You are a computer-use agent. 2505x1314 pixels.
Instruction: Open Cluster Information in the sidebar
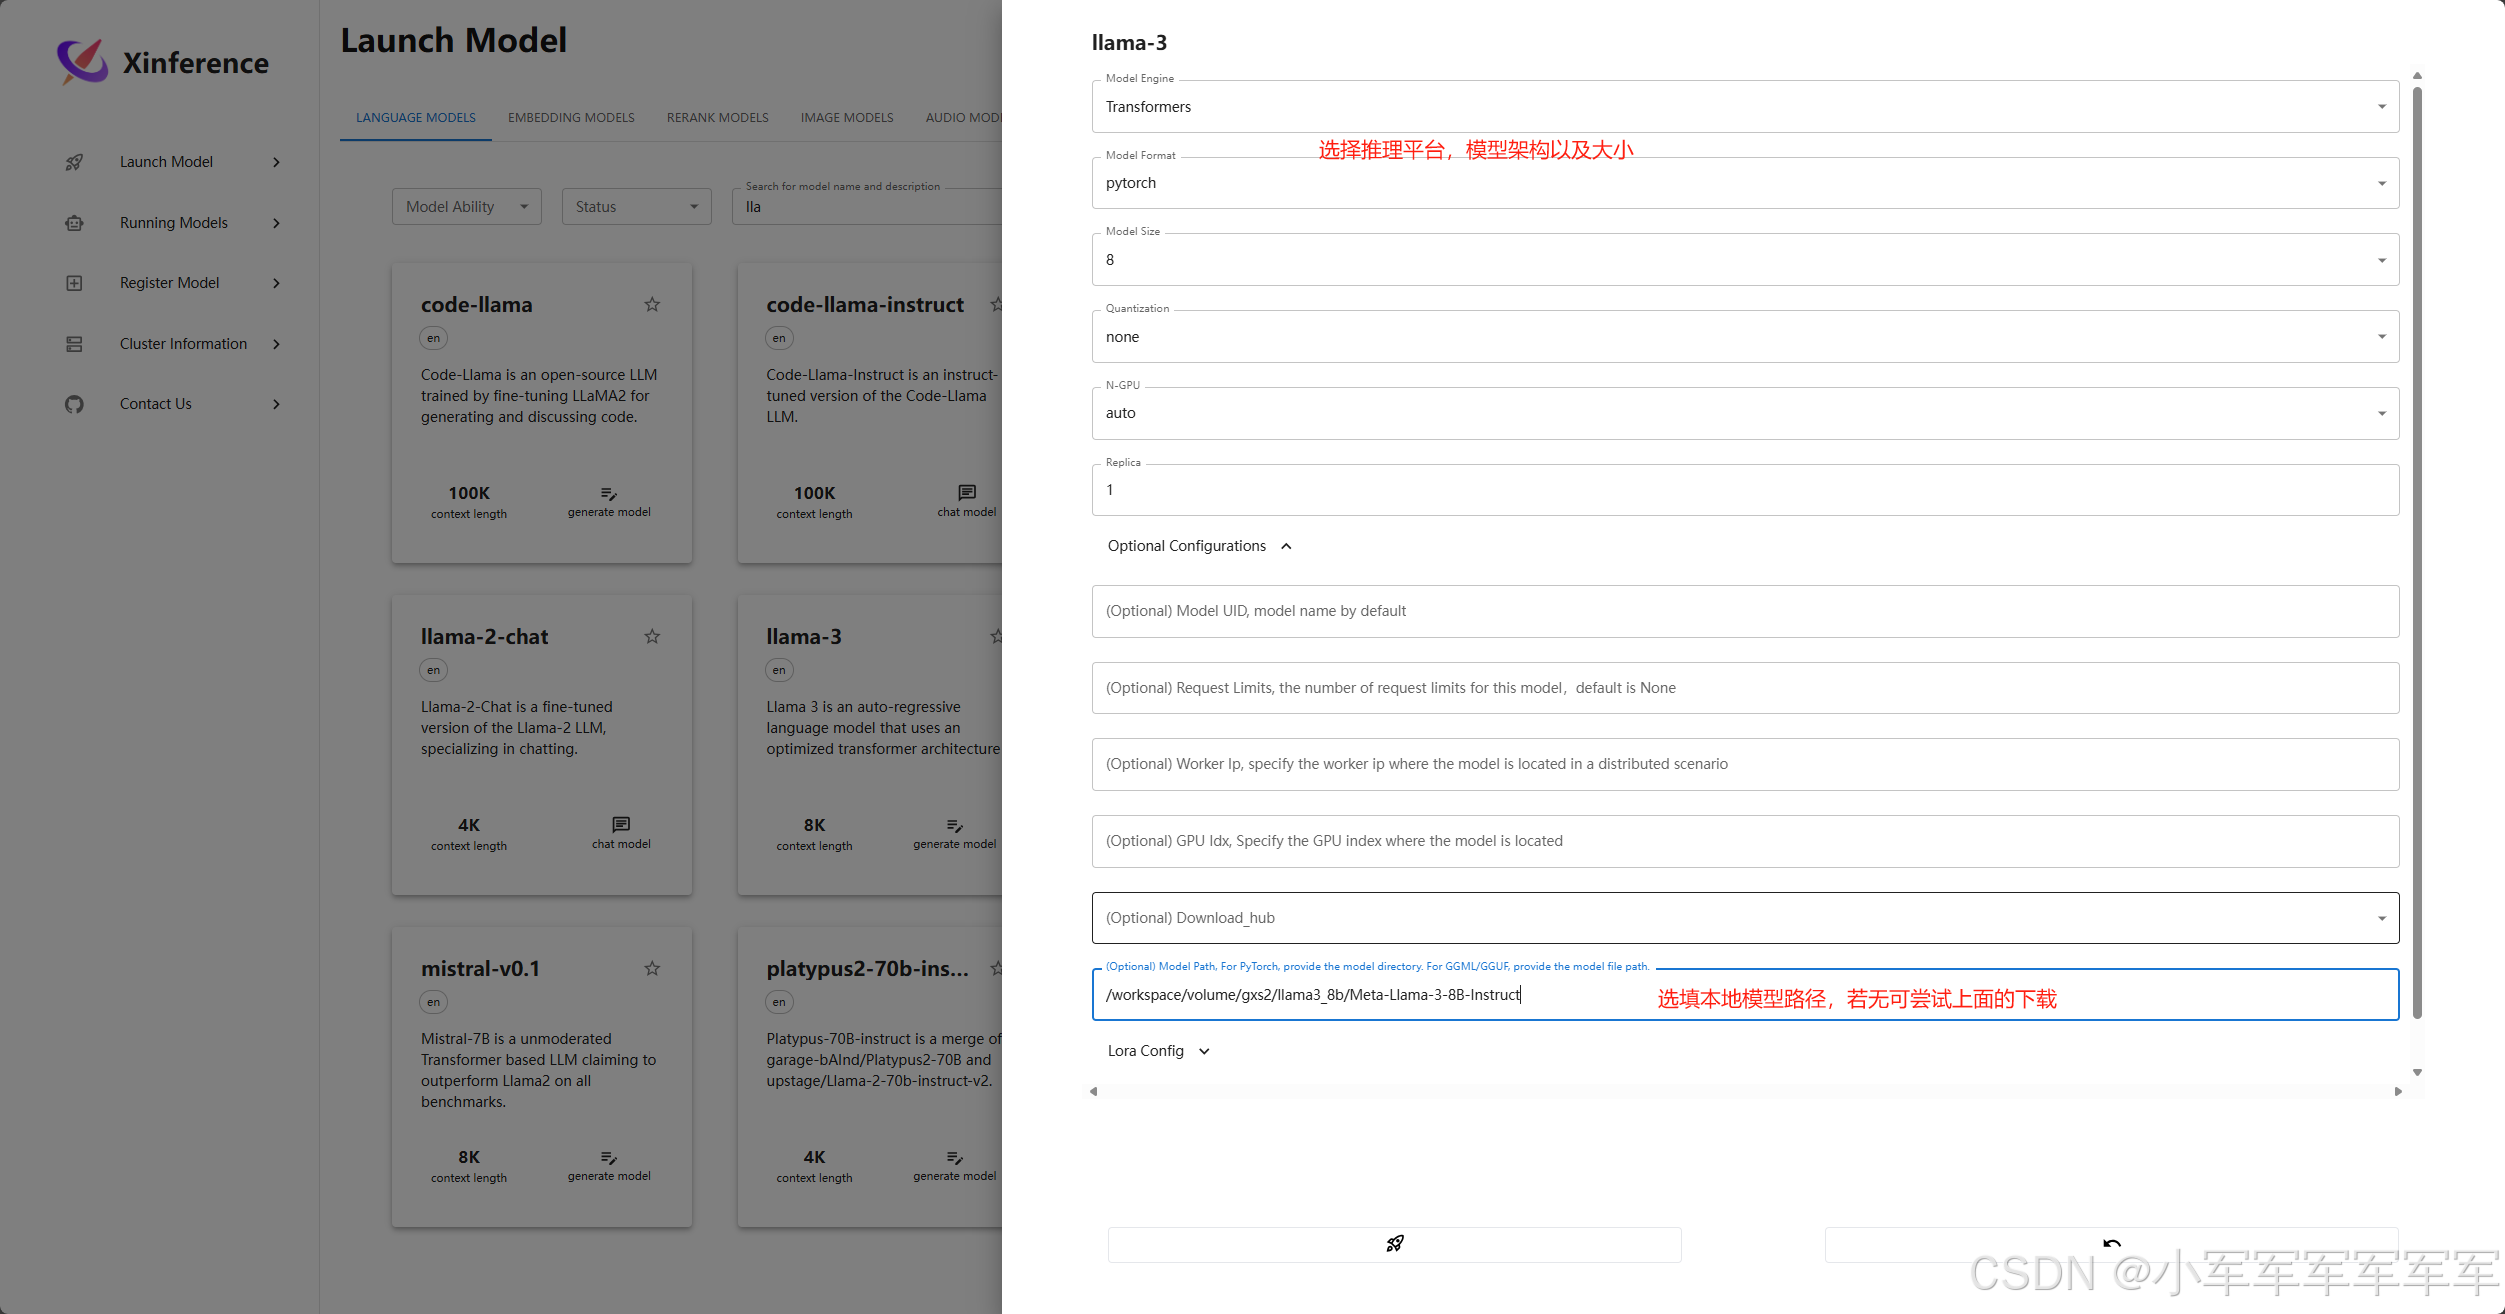(172, 344)
